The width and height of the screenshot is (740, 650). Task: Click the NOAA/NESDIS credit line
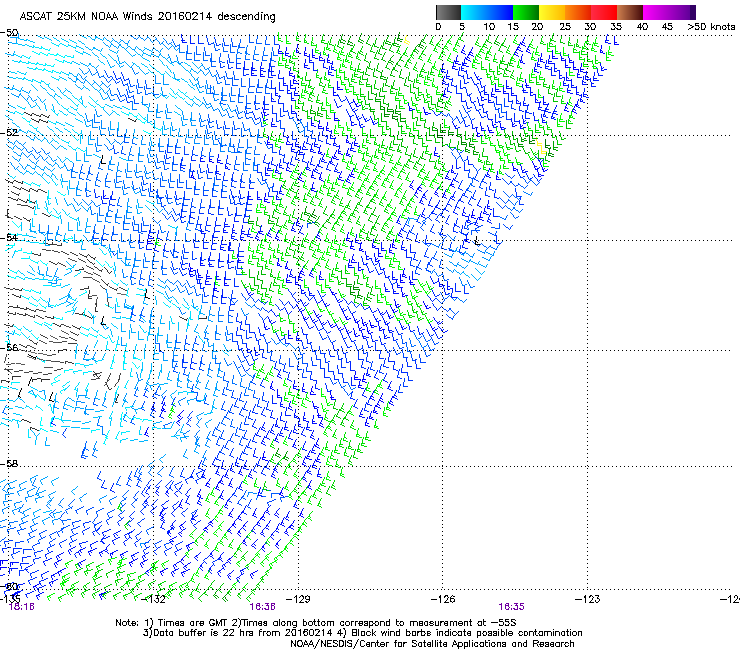click(x=432, y=644)
